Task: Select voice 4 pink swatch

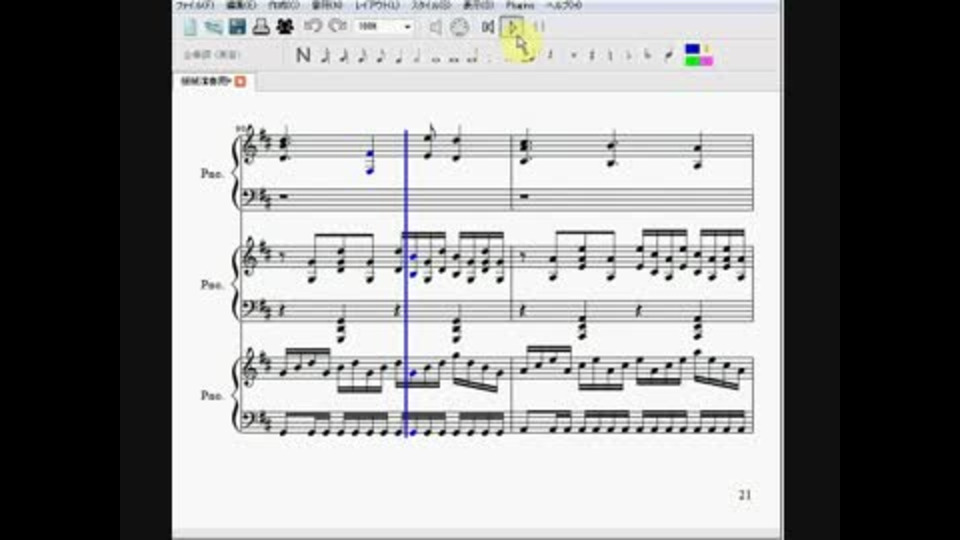Action: tap(707, 61)
